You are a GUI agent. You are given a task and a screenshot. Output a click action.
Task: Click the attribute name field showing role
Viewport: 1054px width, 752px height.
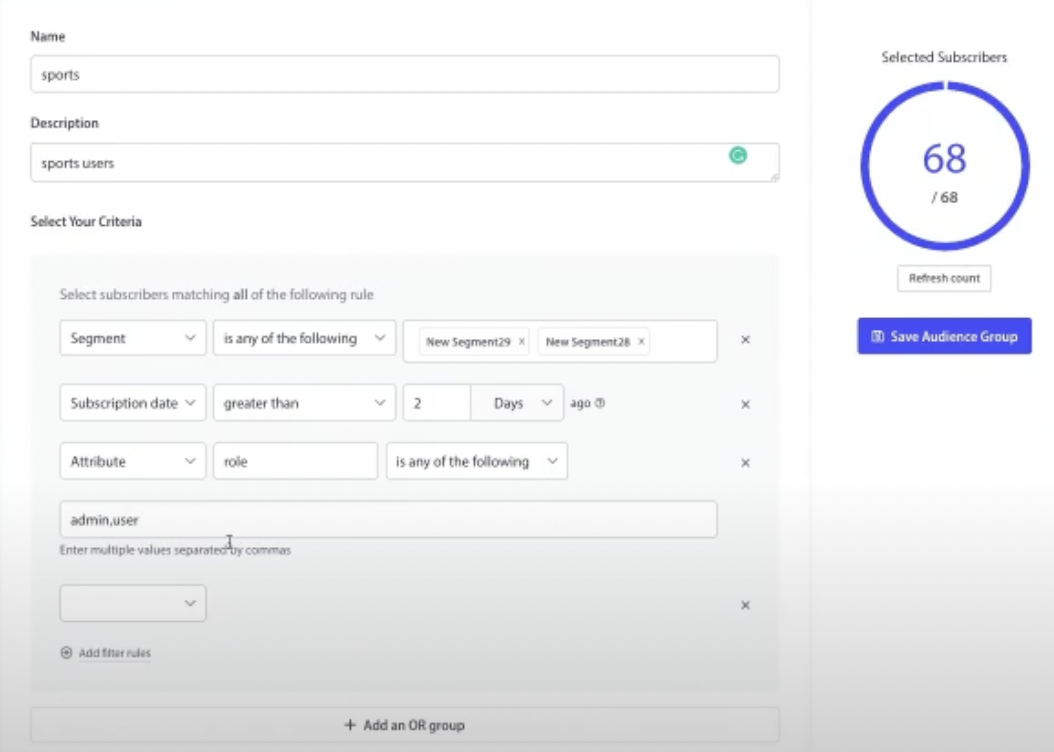coord(295,461)
